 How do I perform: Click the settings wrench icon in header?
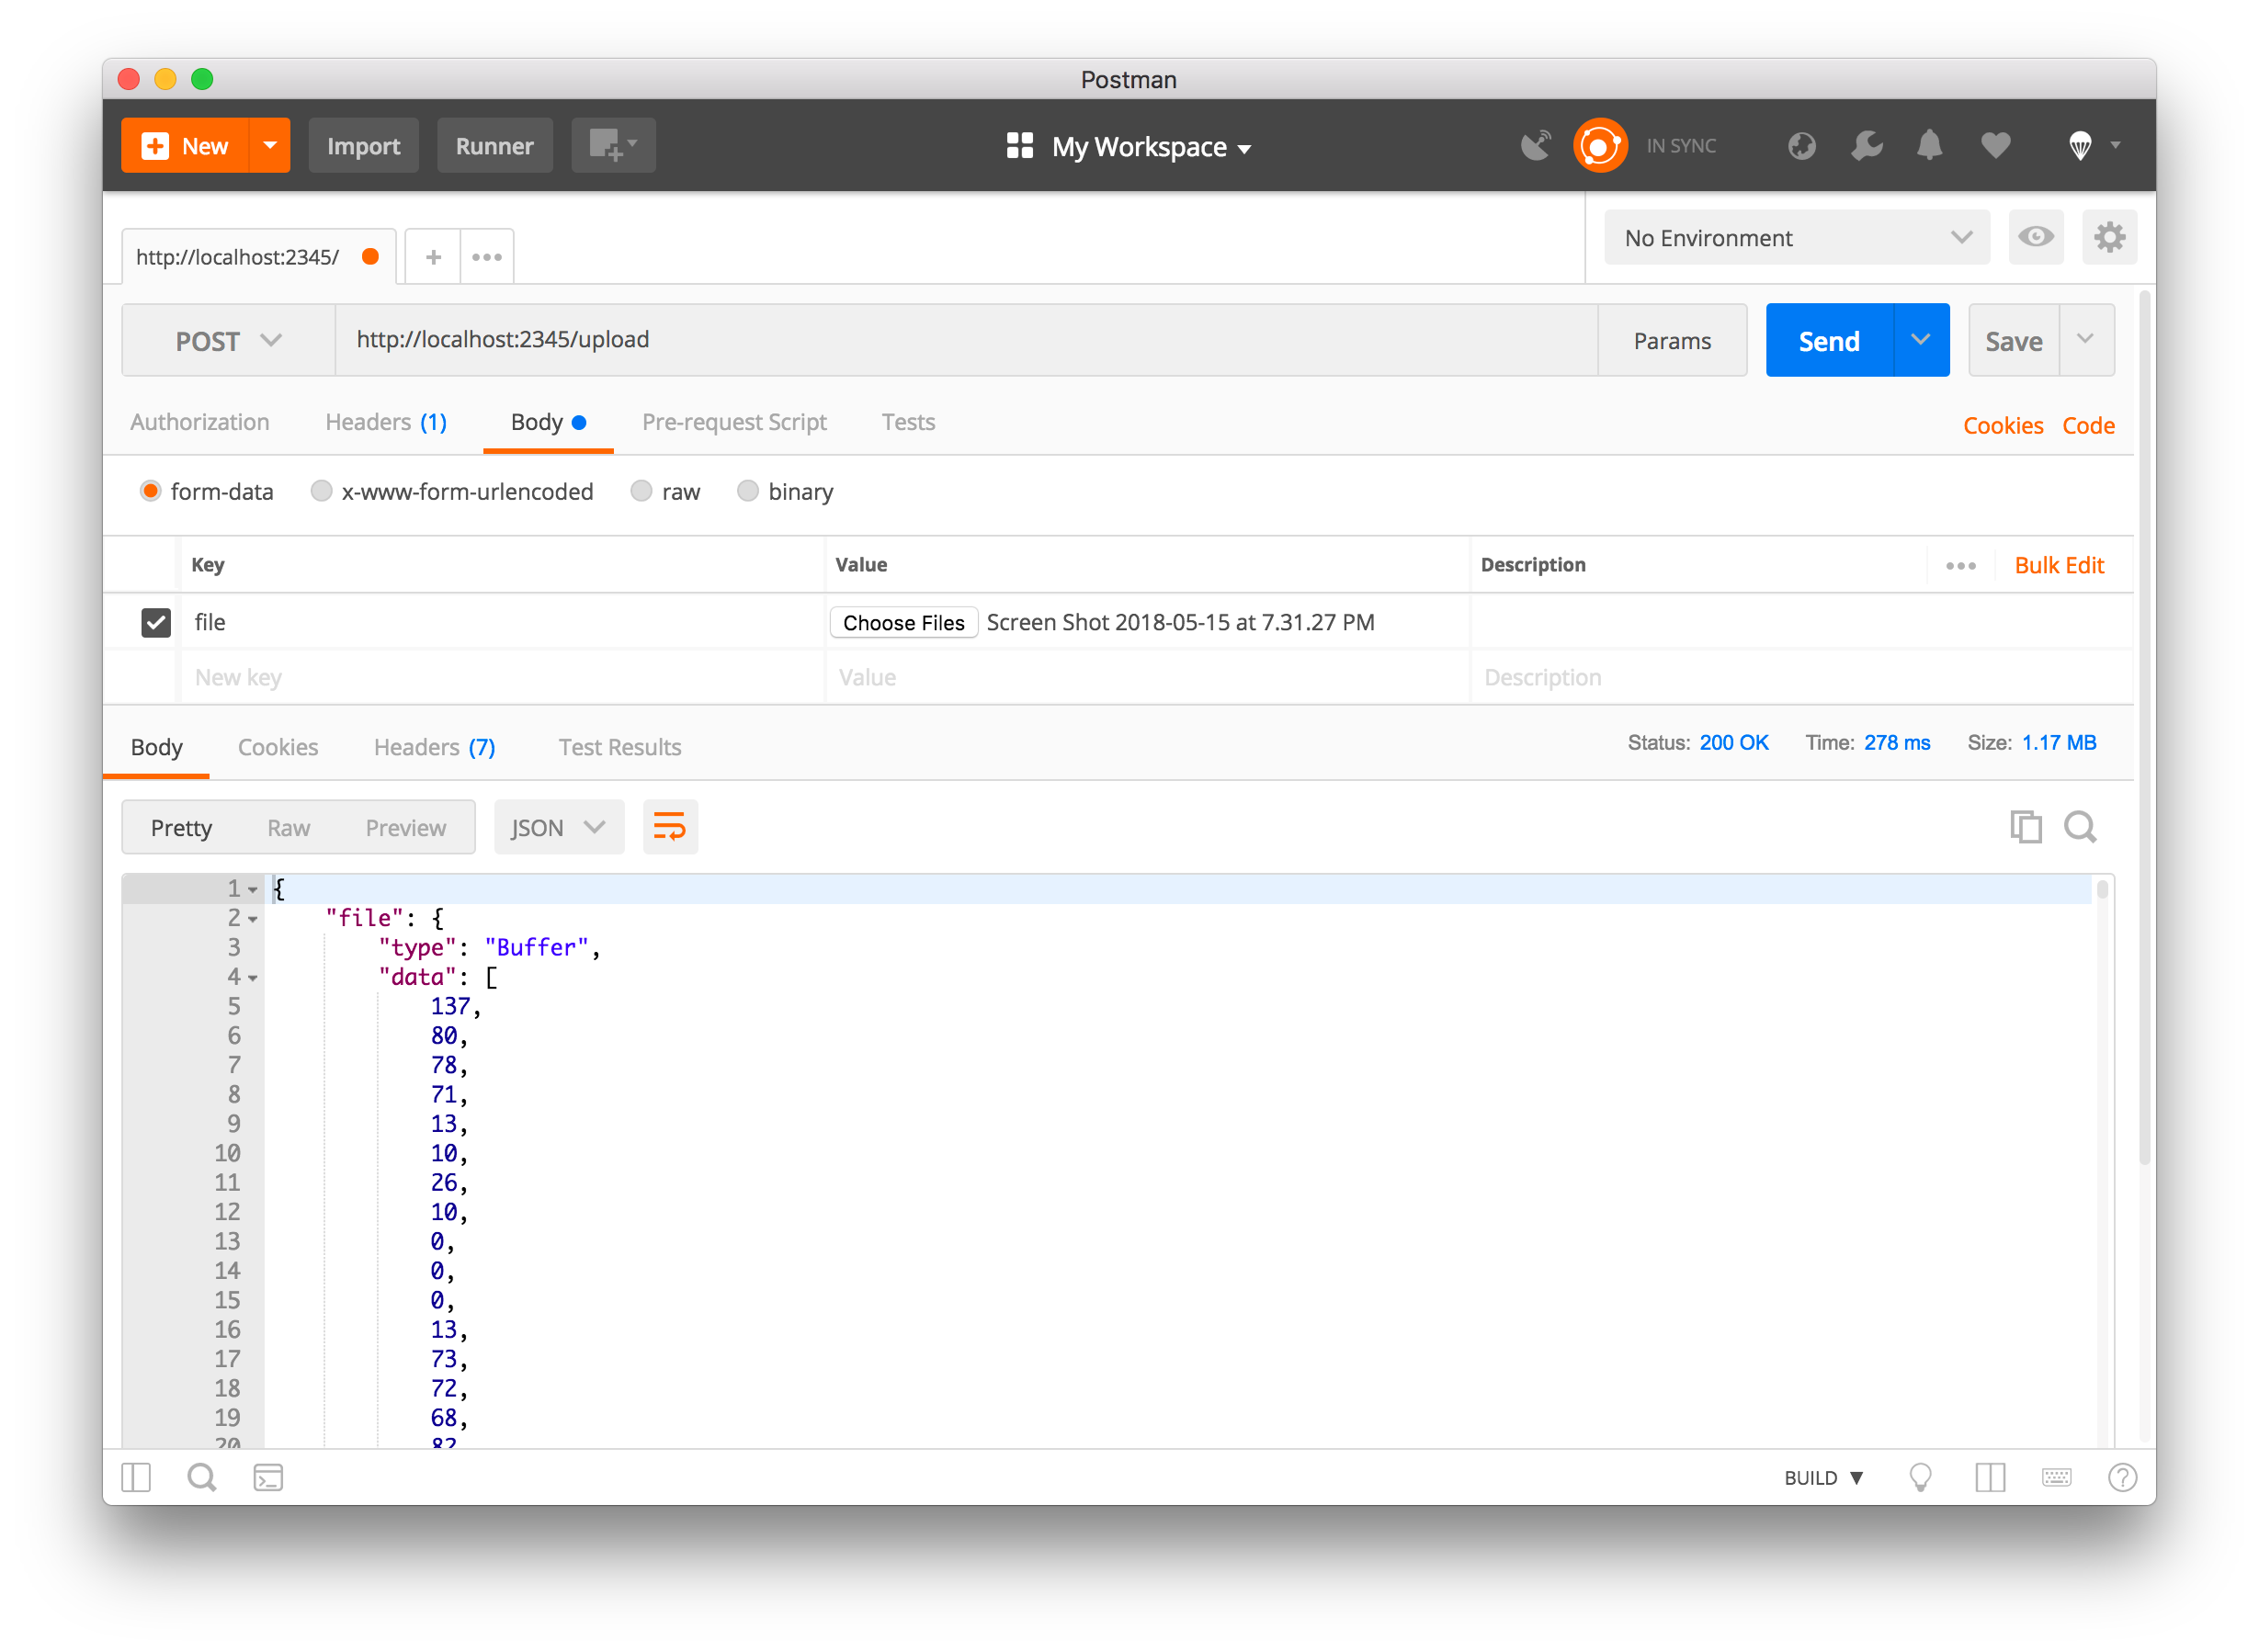tap(1866, 146)
